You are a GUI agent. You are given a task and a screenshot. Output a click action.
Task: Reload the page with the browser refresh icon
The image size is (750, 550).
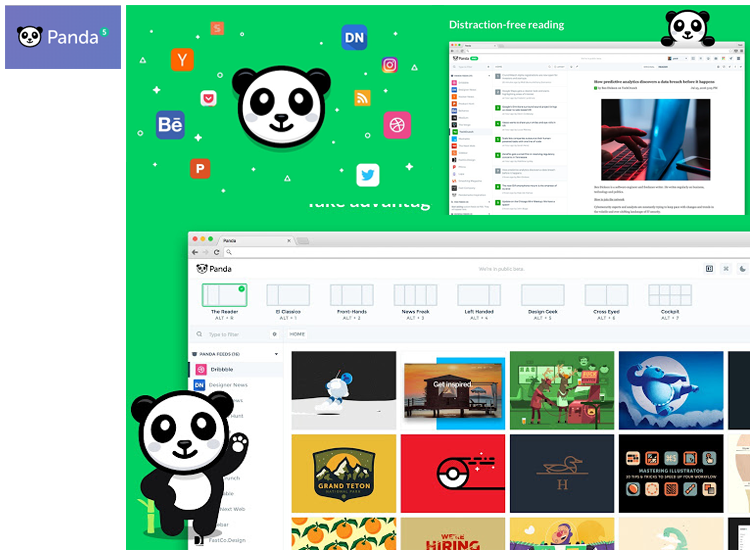point(217,252)
